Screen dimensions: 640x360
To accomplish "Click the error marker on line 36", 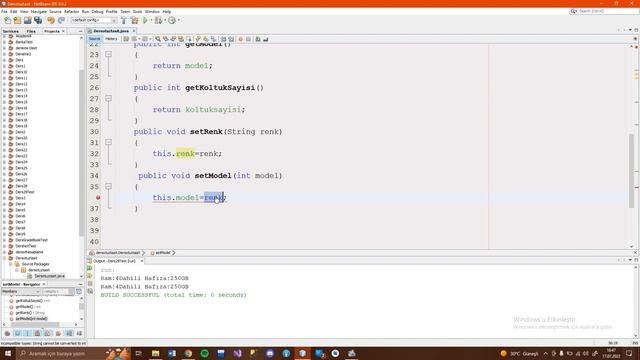I will (98, 198).
